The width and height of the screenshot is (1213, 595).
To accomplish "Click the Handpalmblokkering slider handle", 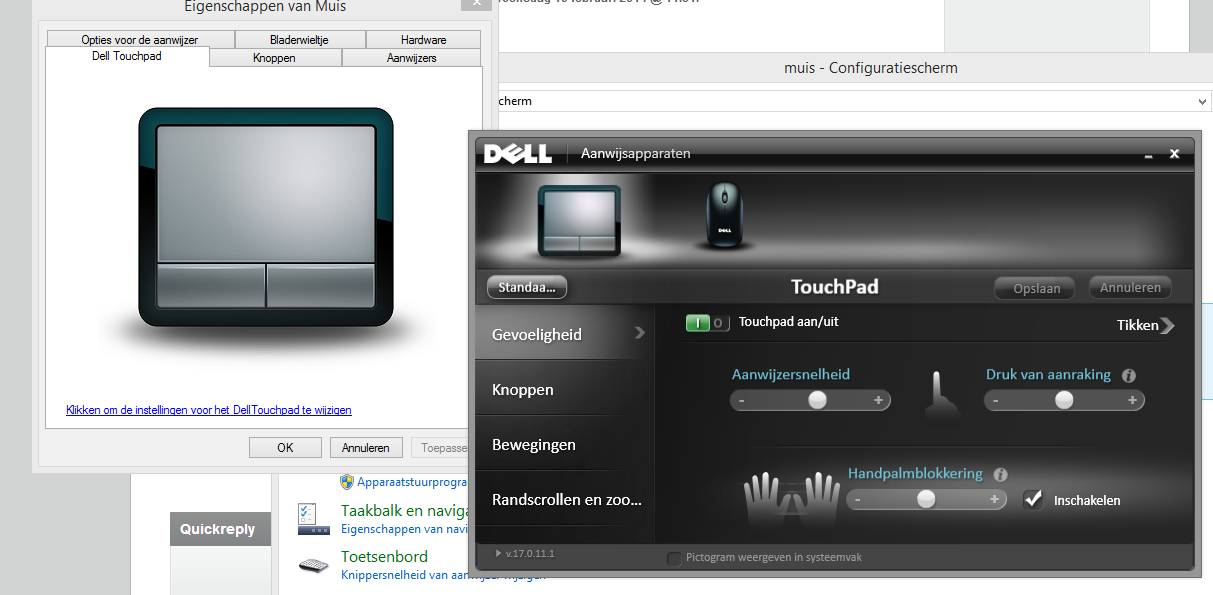I will 926,499.
